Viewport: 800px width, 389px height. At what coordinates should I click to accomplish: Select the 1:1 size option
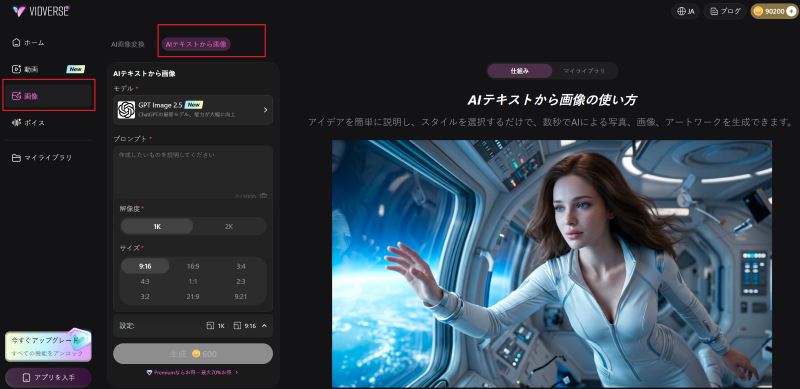point(193,281)
